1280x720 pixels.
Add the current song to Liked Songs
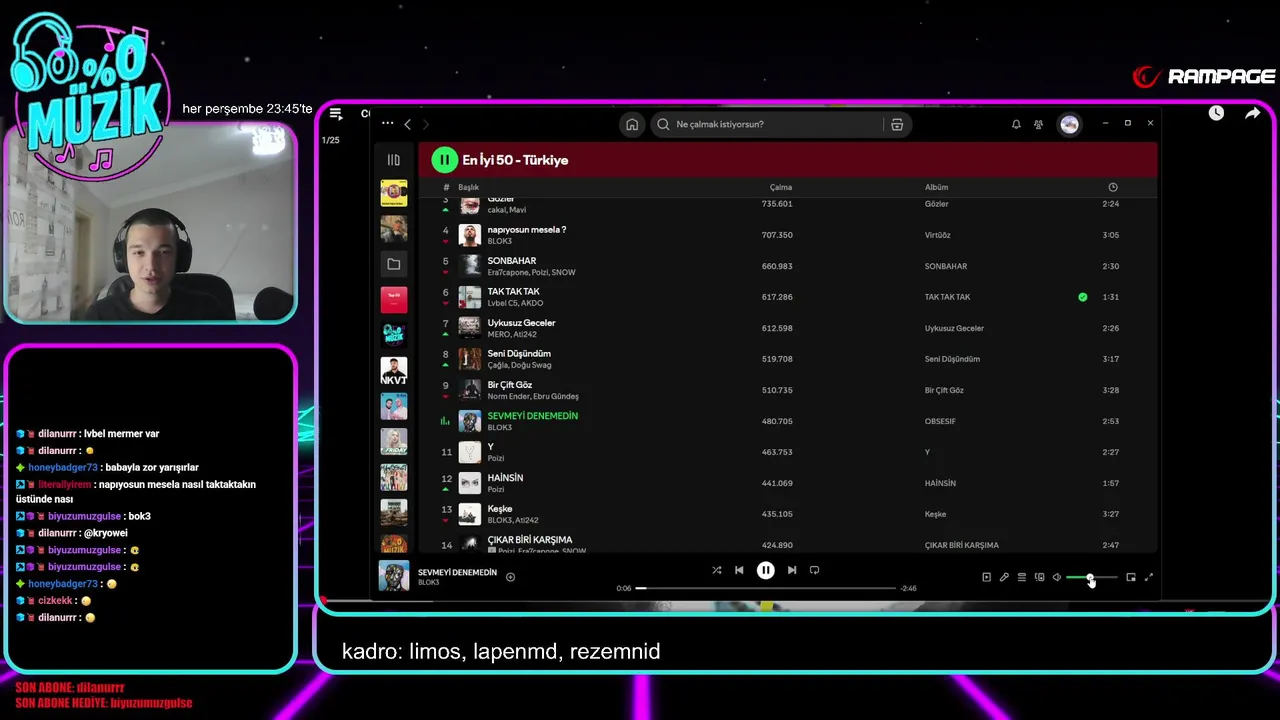click(510, 577)
